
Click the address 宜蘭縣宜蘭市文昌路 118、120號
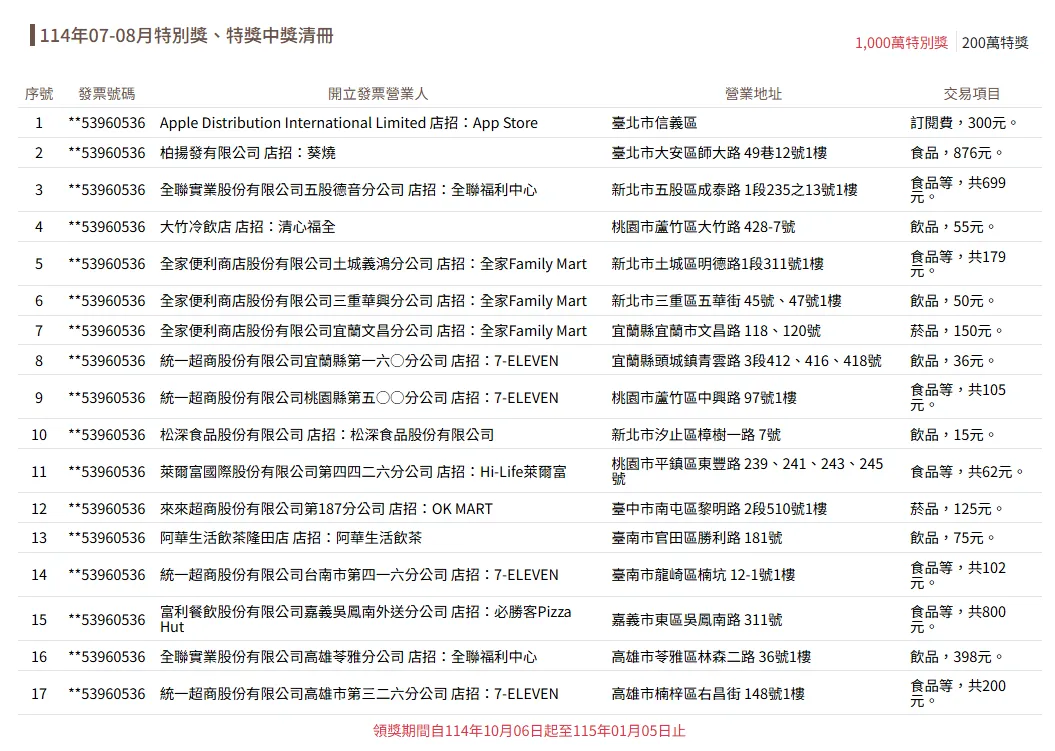(716, 331)
